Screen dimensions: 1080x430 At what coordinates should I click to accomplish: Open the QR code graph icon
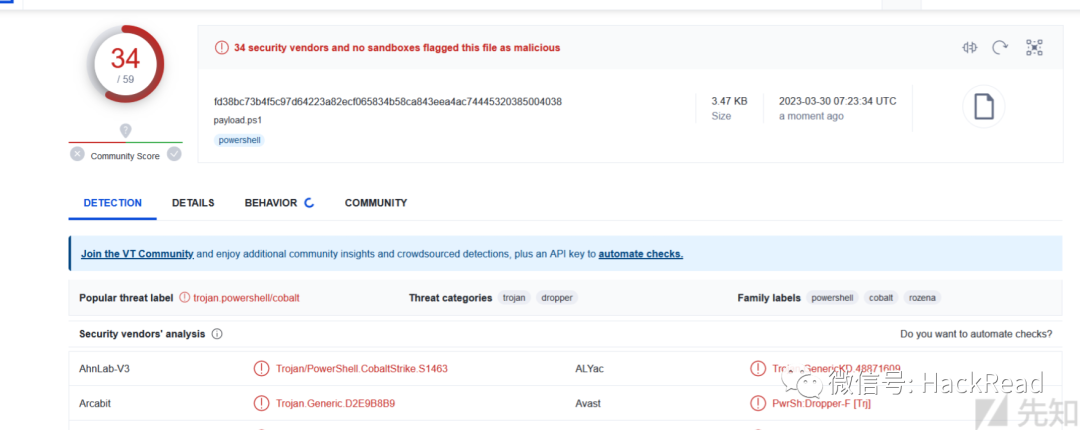point(1035,48)
